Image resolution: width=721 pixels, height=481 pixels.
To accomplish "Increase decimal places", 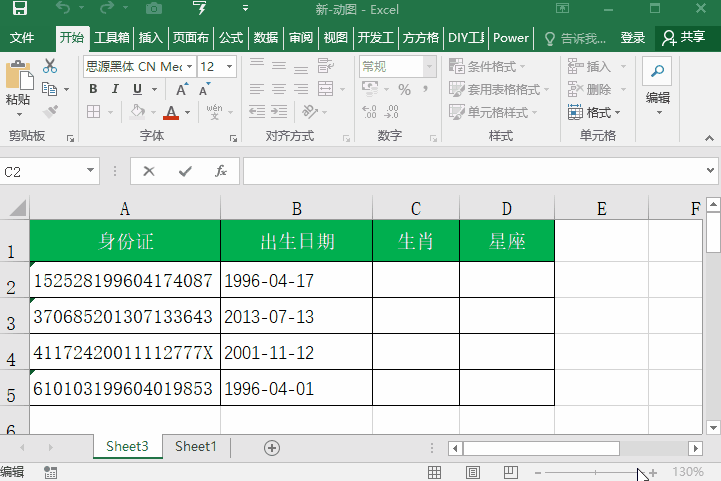I will click(x=369, y=111).
